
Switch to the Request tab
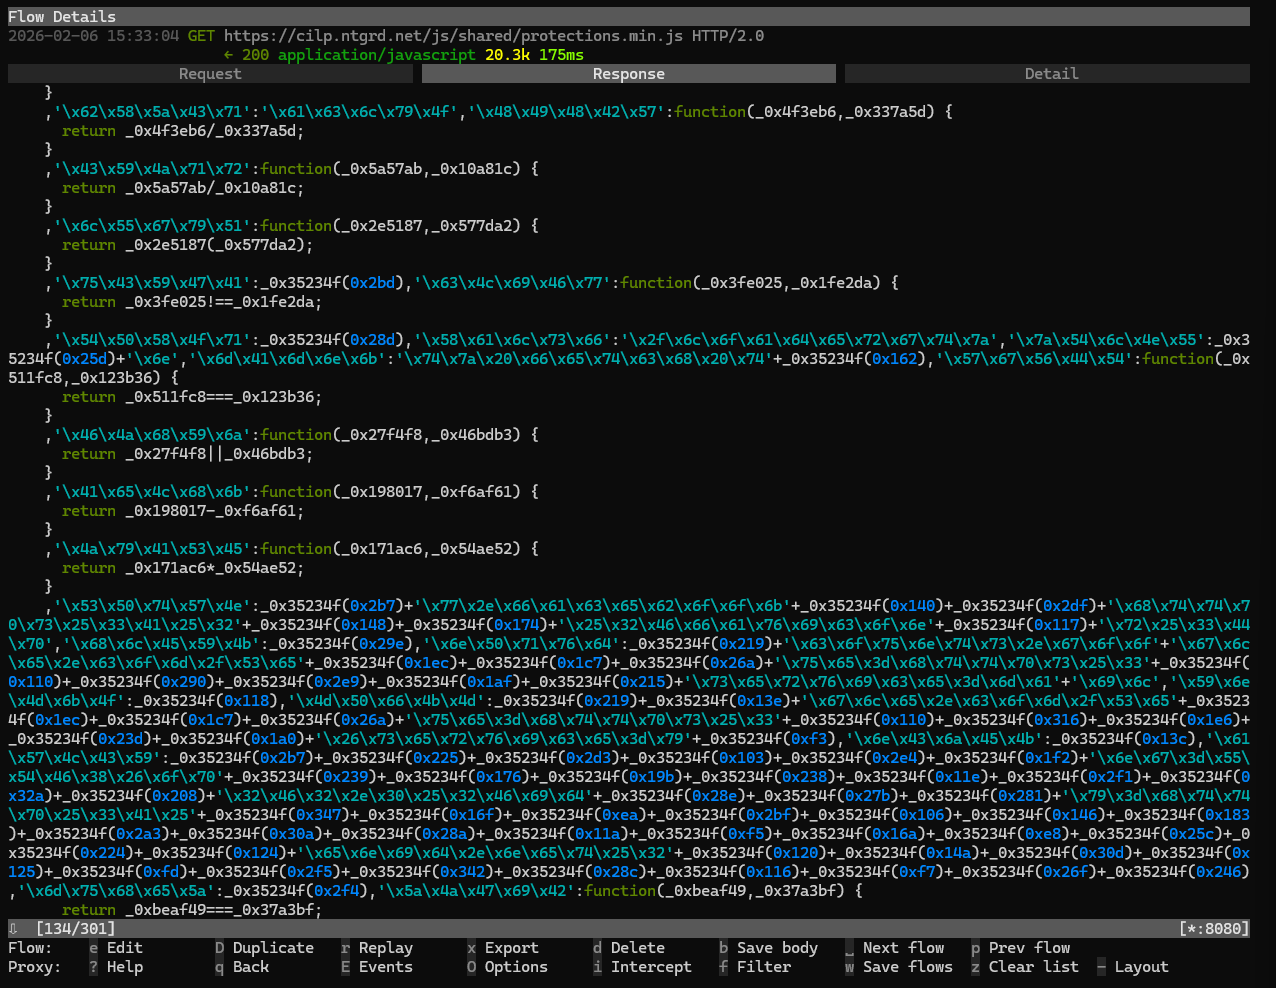pos(209,73)
